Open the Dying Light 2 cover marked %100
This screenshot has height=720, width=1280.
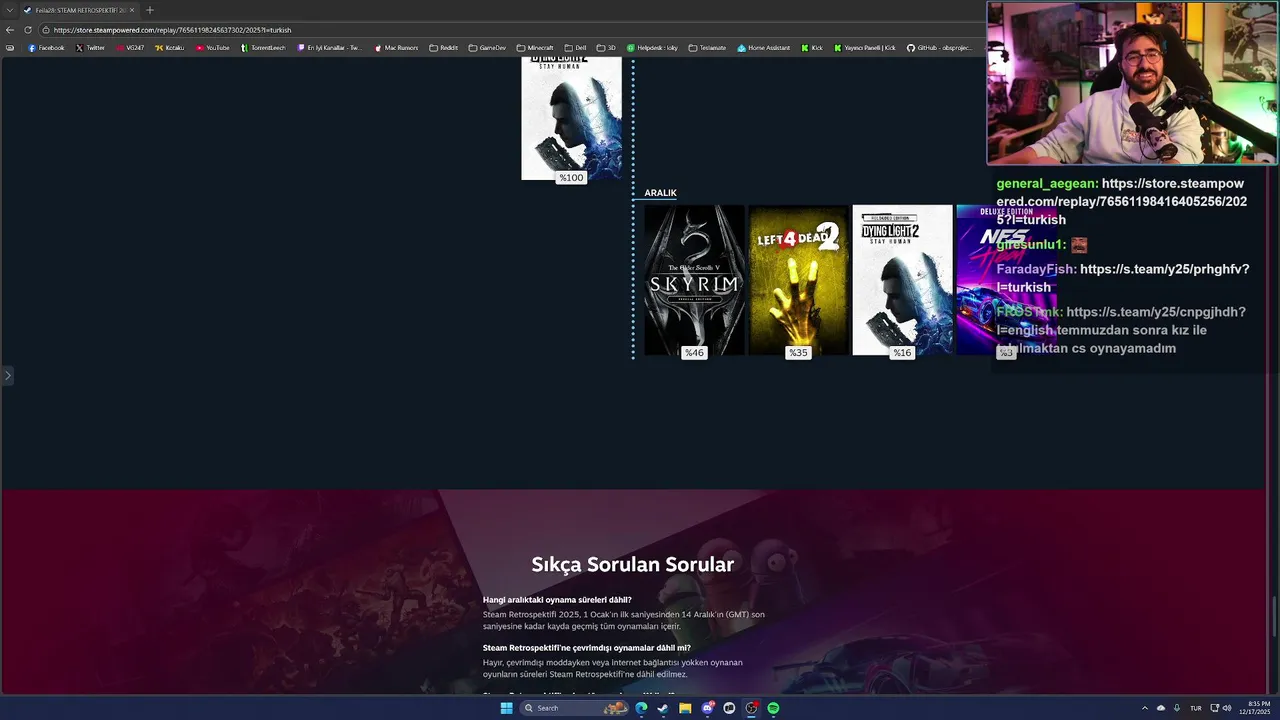[571, 118]
